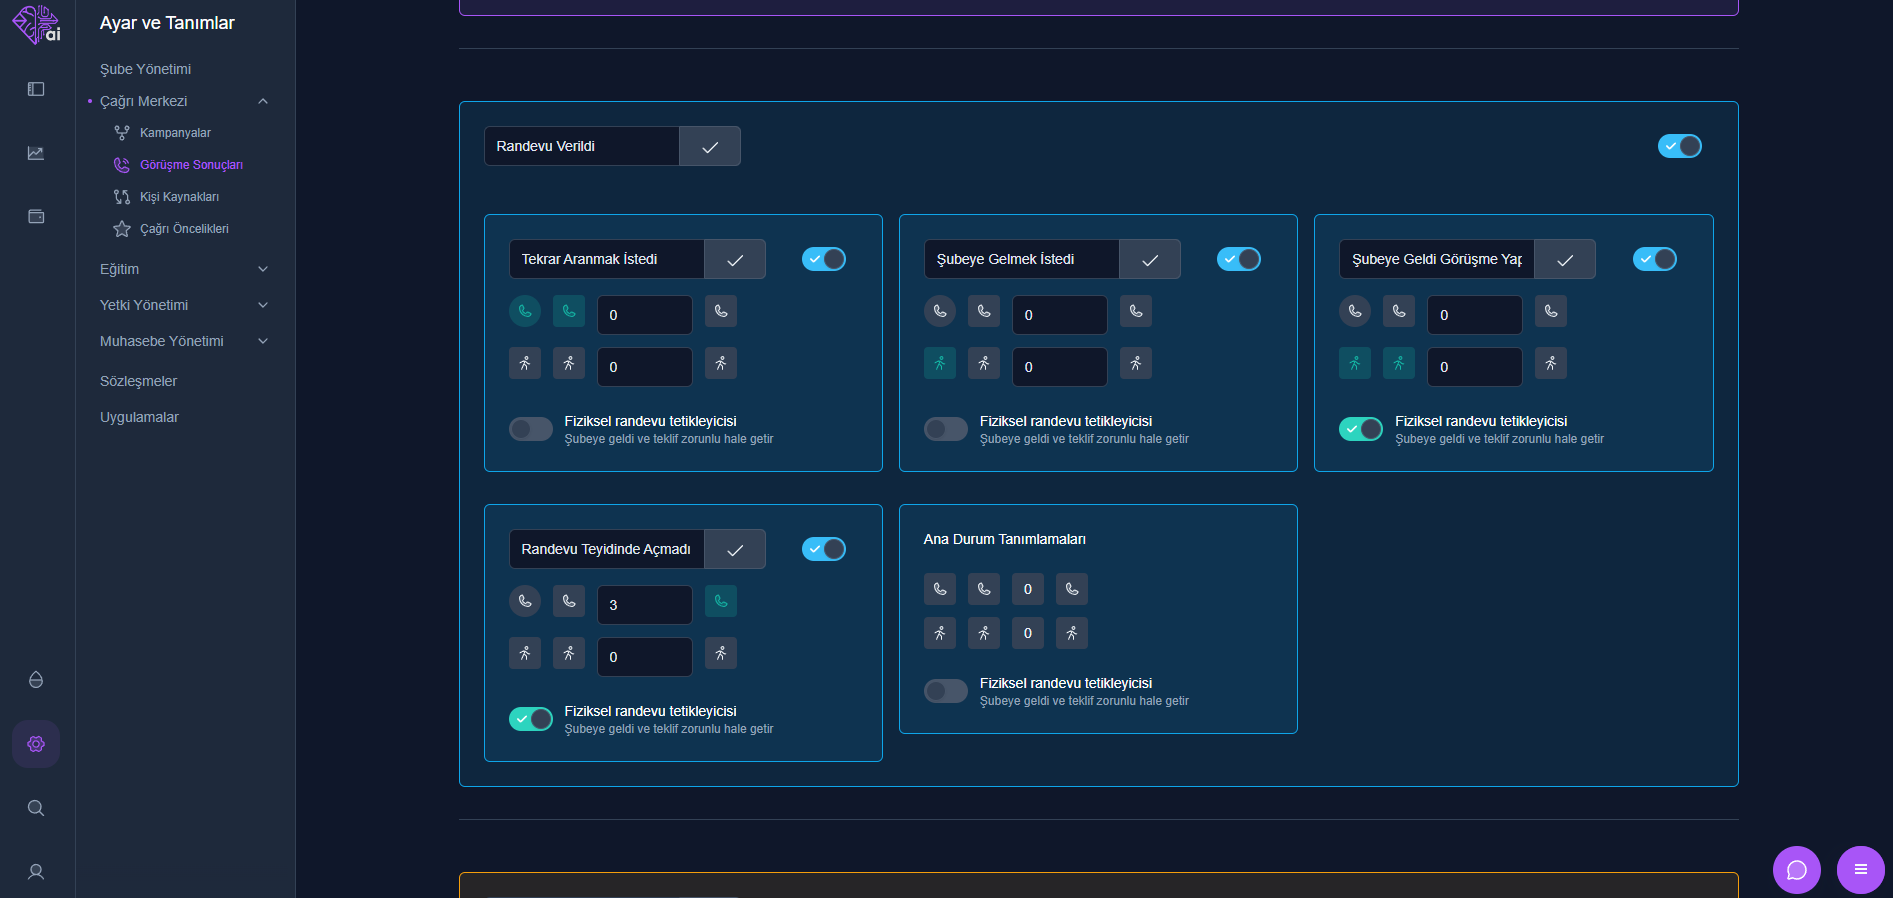Enable Fiziksel randevu tetikleyicisi in Şubeye Gelmek İstedi
Viewport: 1893px width, 898px height.
(x=946, y=429)
